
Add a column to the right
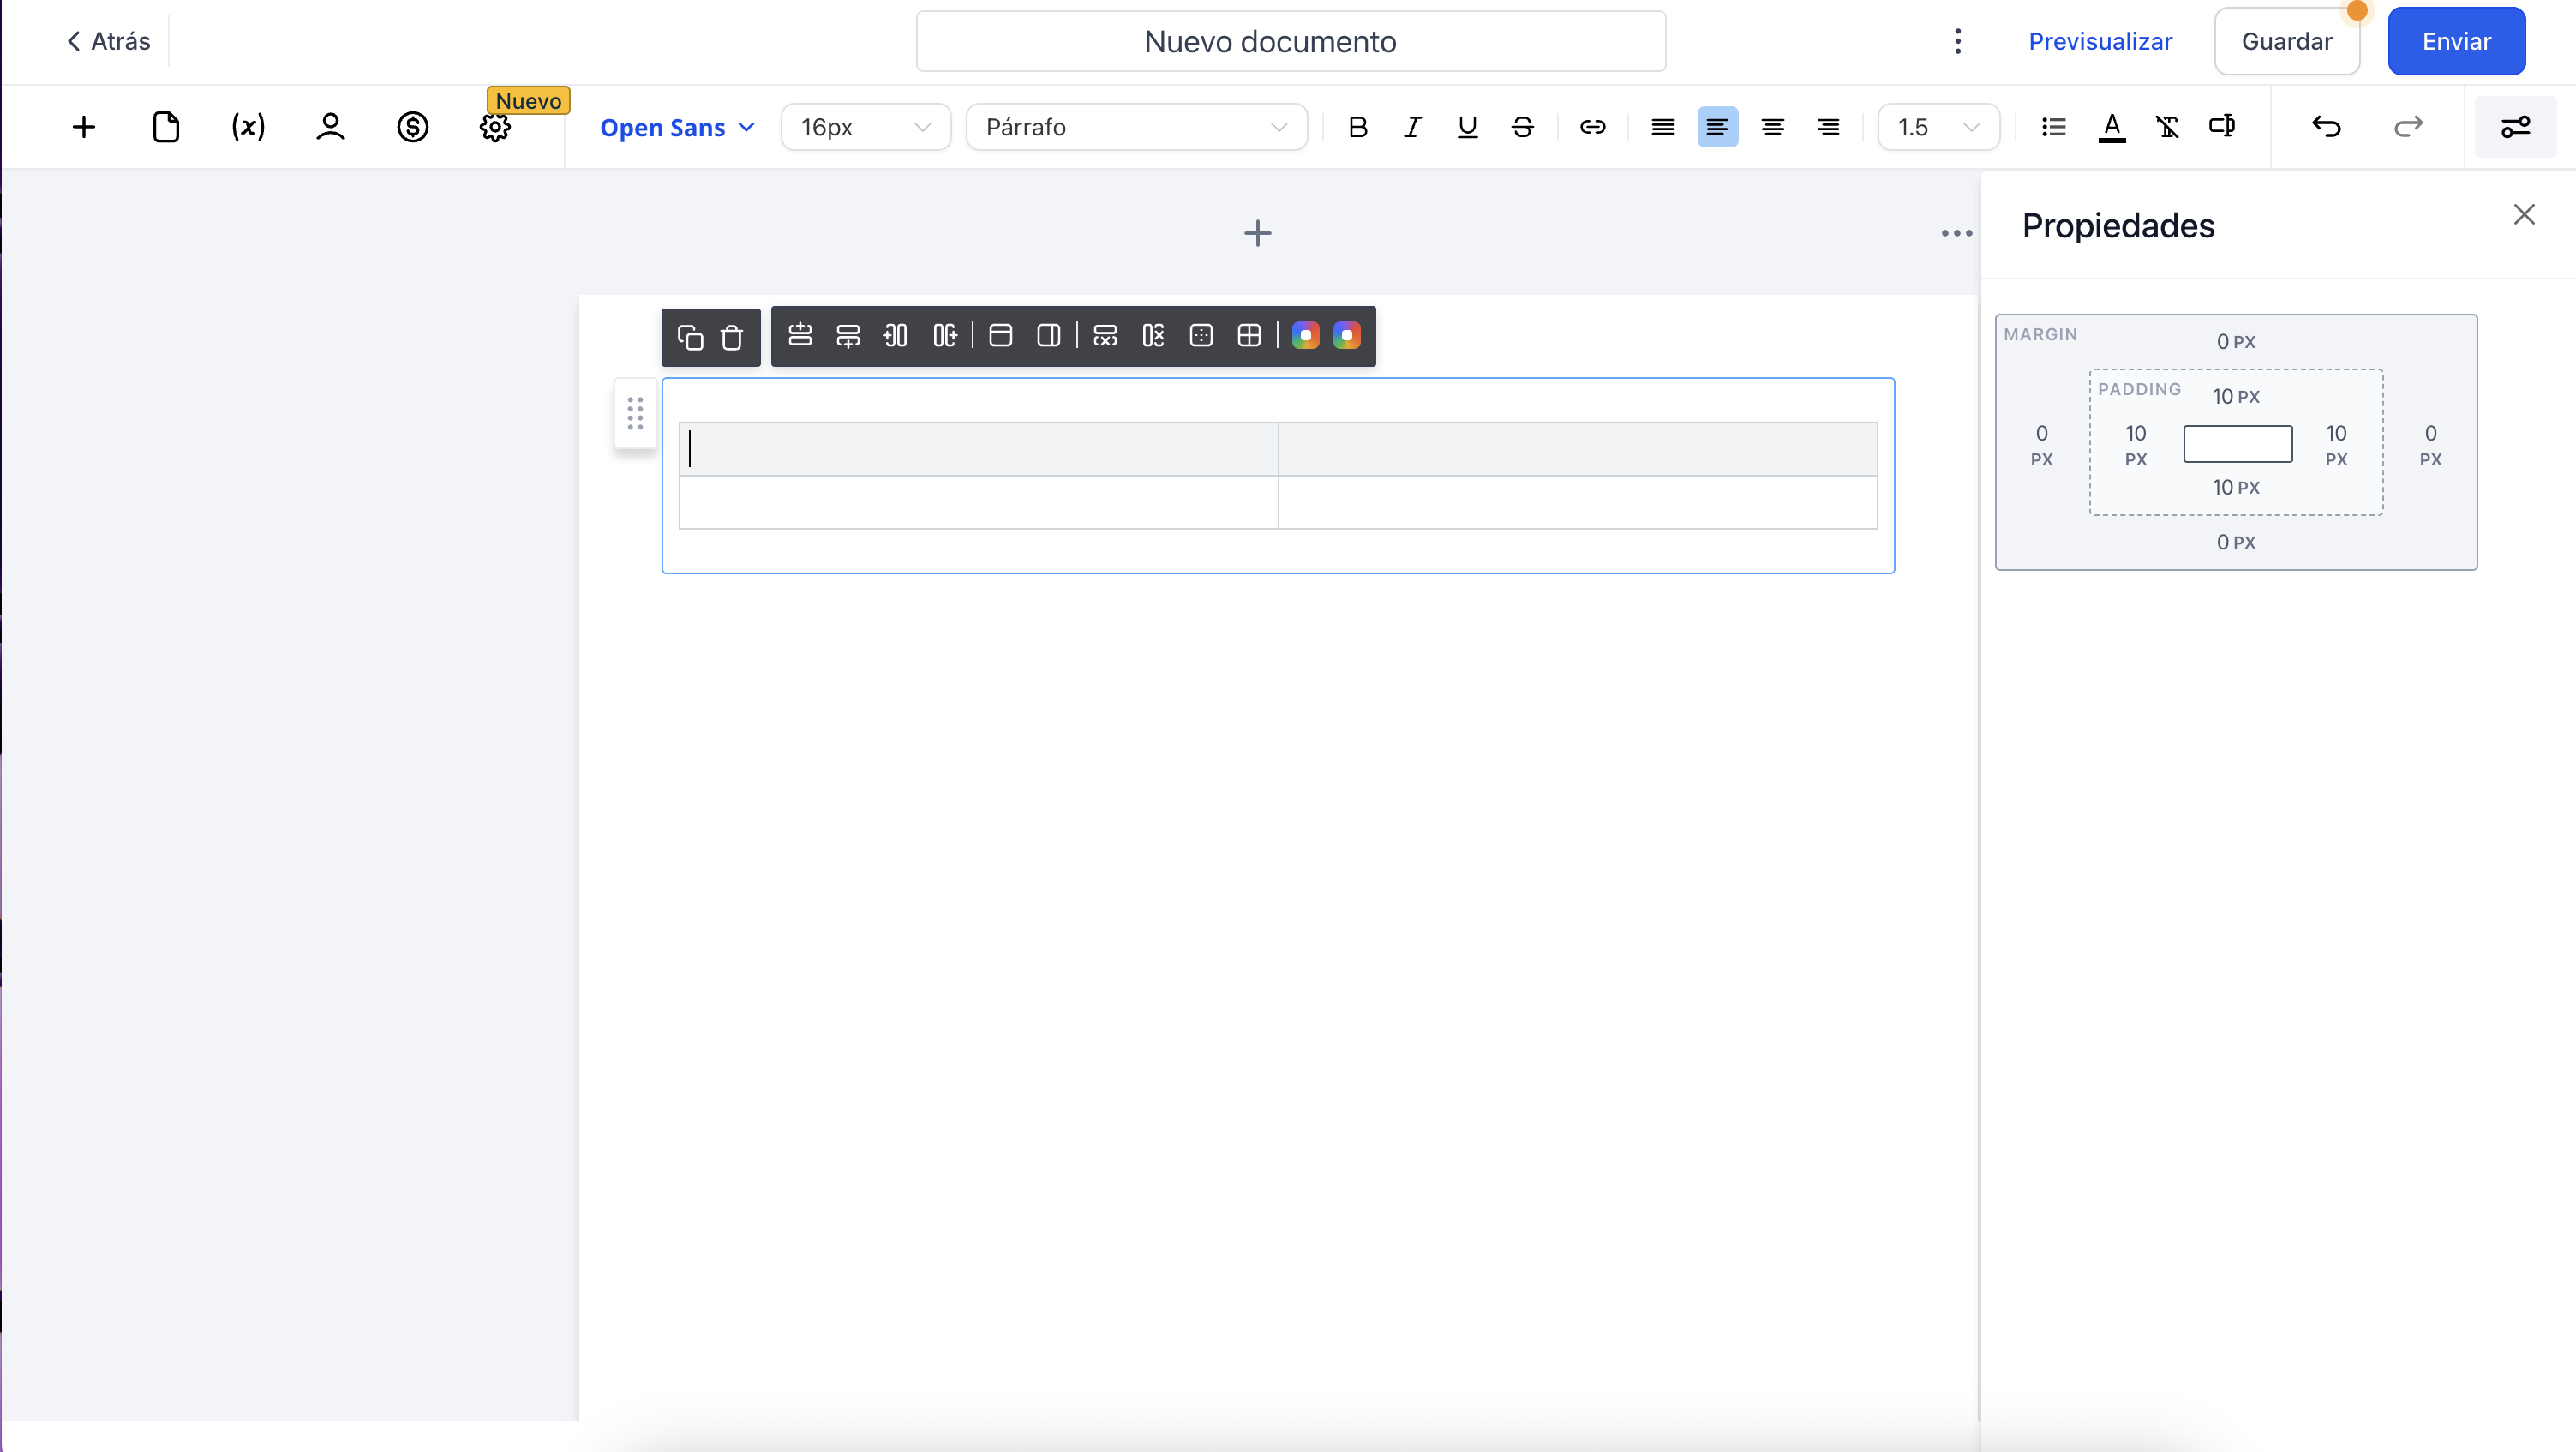pyautogui.click(x=945, y=335)
